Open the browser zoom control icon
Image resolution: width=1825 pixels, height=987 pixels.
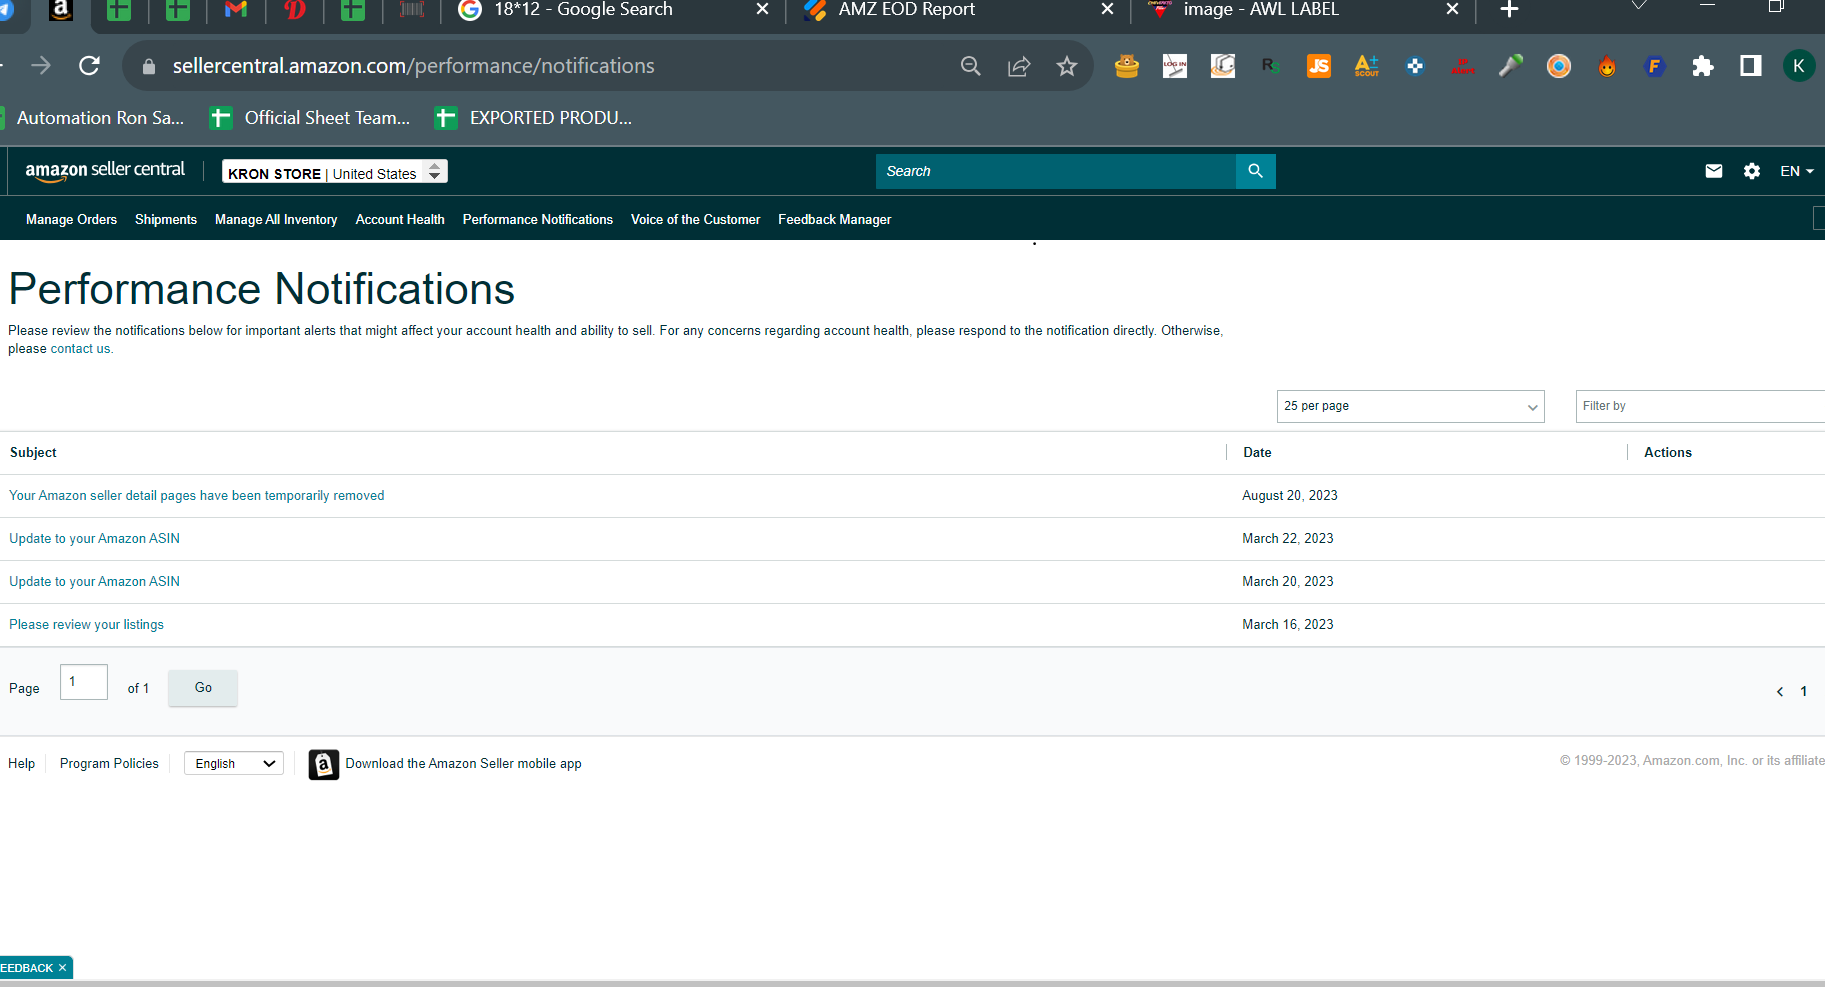tap(970, 66)
